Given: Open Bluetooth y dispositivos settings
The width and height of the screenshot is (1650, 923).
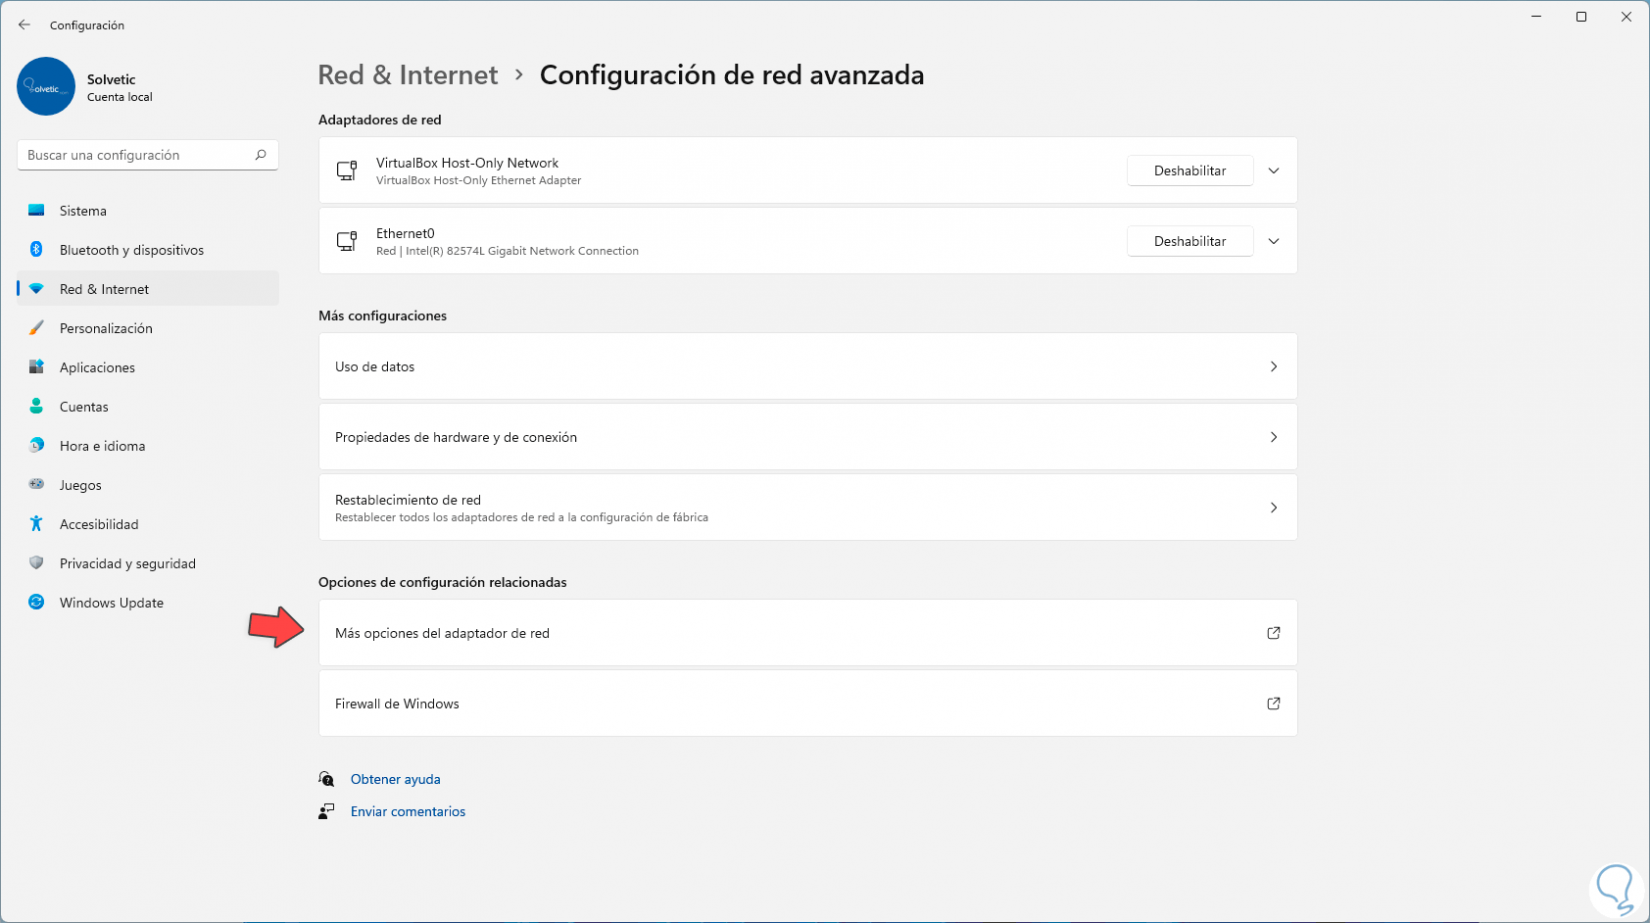Looking at the screenshot, I should coord(131,250).
